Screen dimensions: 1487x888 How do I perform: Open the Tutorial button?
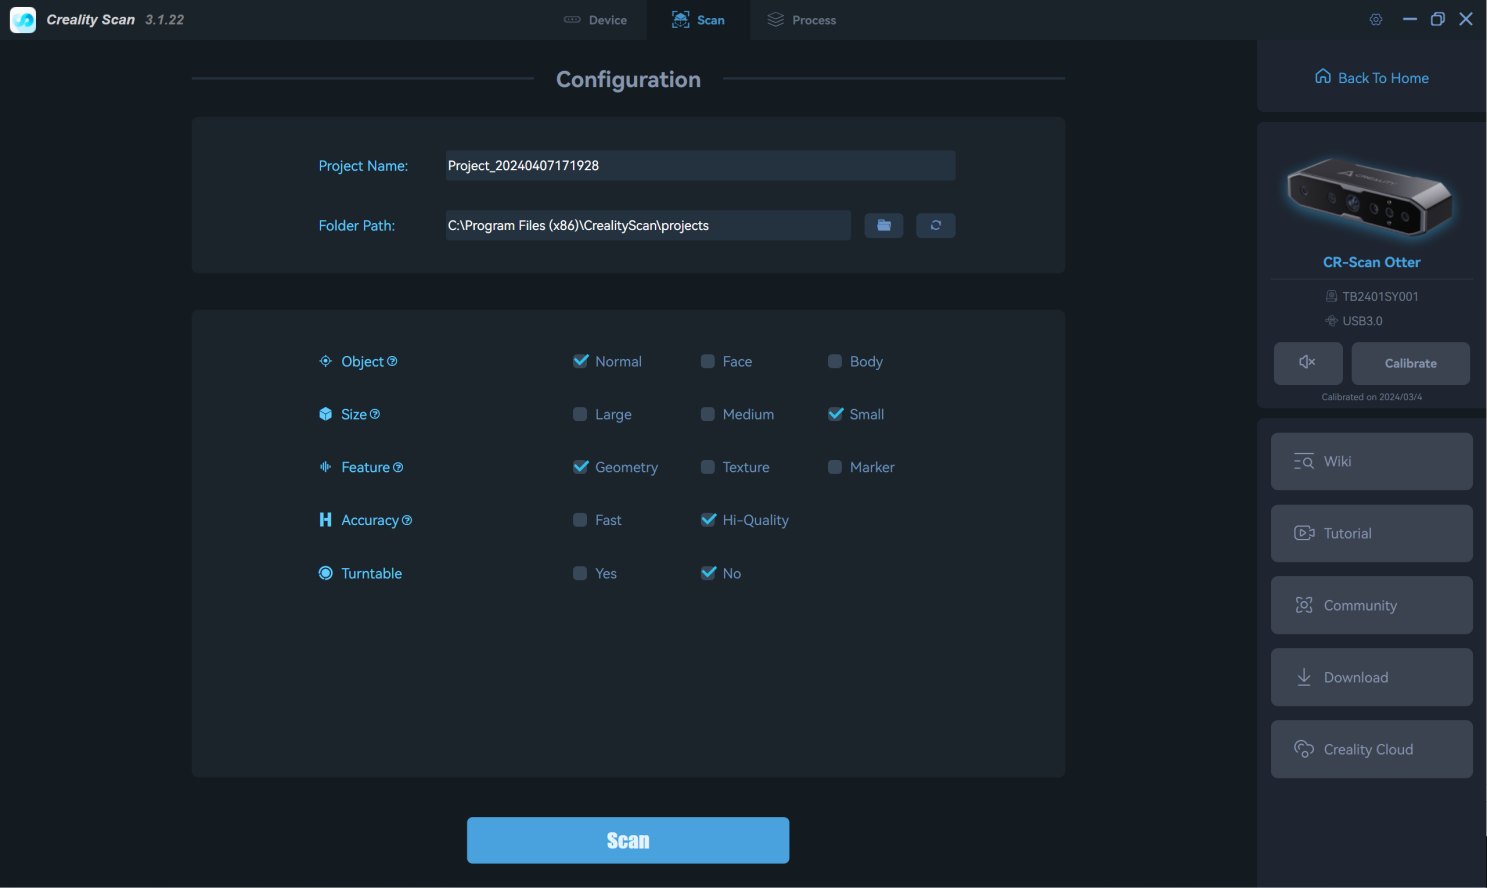coord(1372,533)
